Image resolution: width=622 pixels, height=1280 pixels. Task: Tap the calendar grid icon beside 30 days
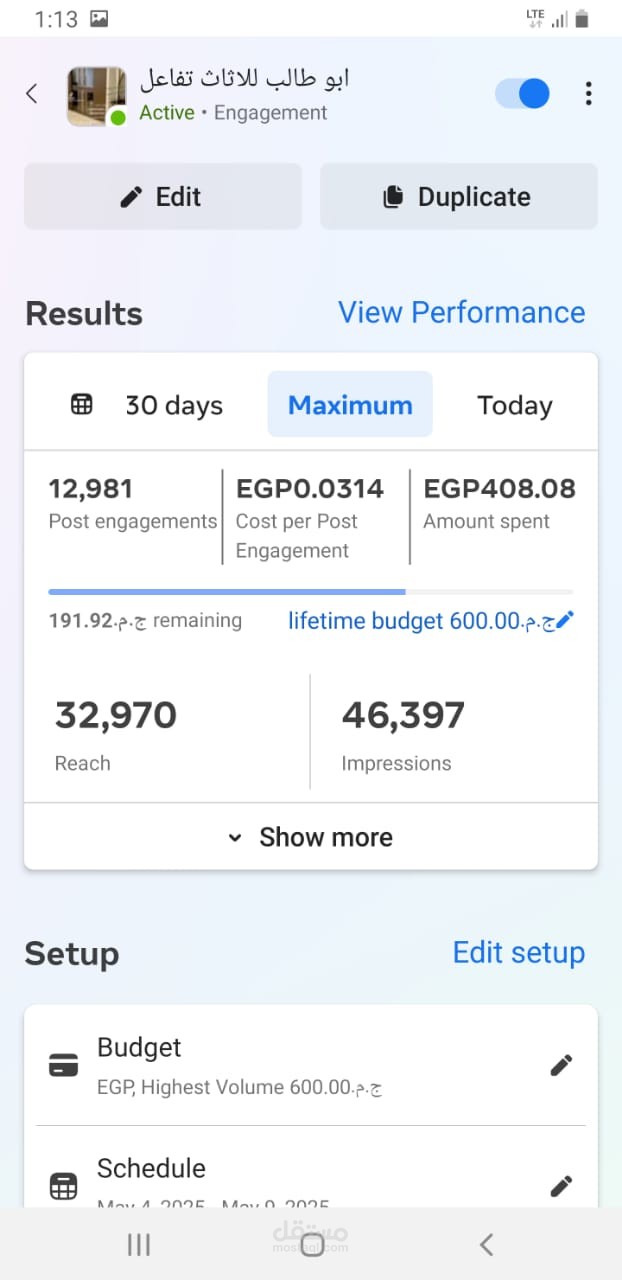point(82,405)
